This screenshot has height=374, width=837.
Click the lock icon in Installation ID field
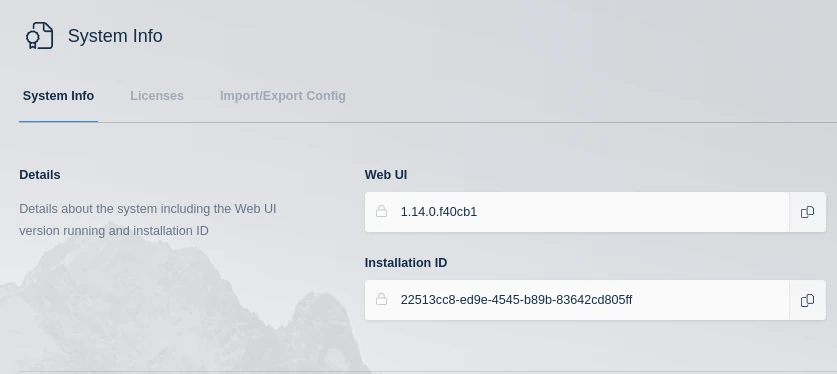381,299
